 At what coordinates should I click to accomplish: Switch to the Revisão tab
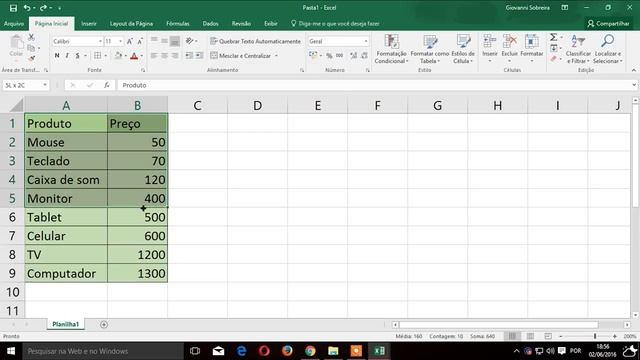tap(241, 24)
